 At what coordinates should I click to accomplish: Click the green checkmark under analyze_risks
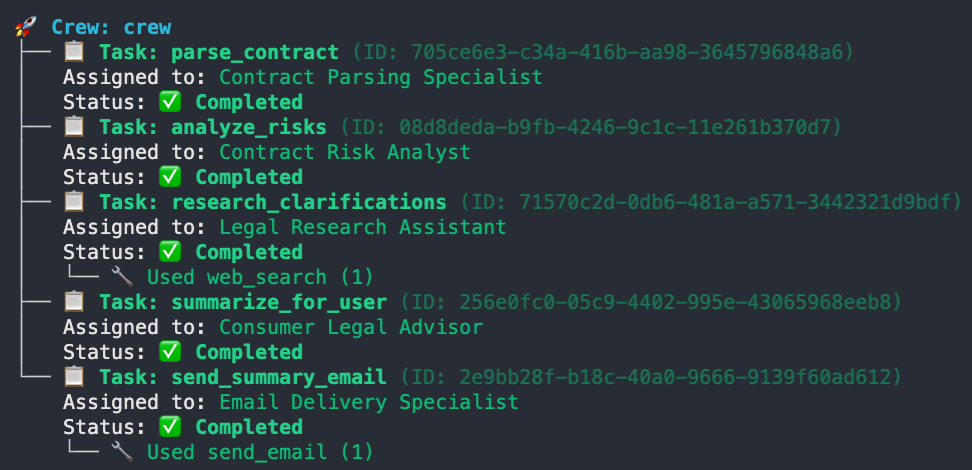coord(170,177)
